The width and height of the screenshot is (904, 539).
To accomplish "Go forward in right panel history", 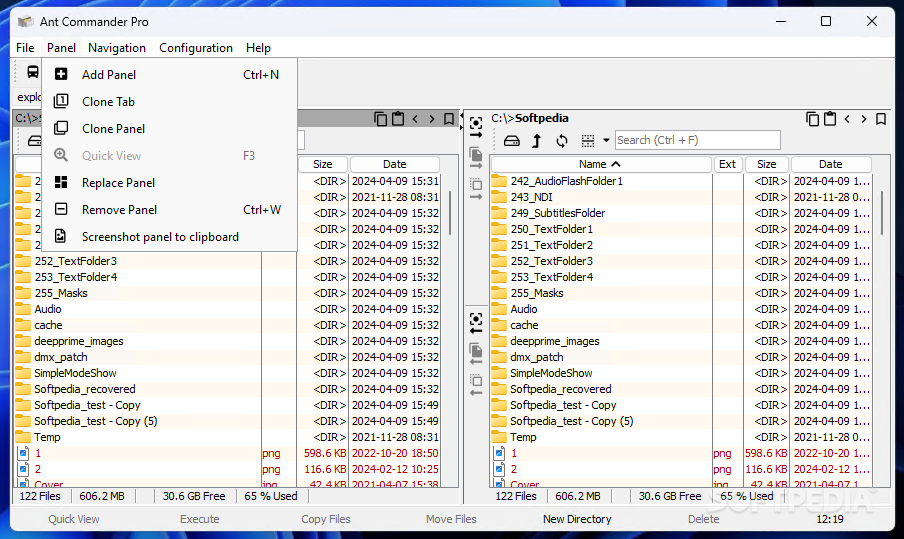I will pos(864,119).
